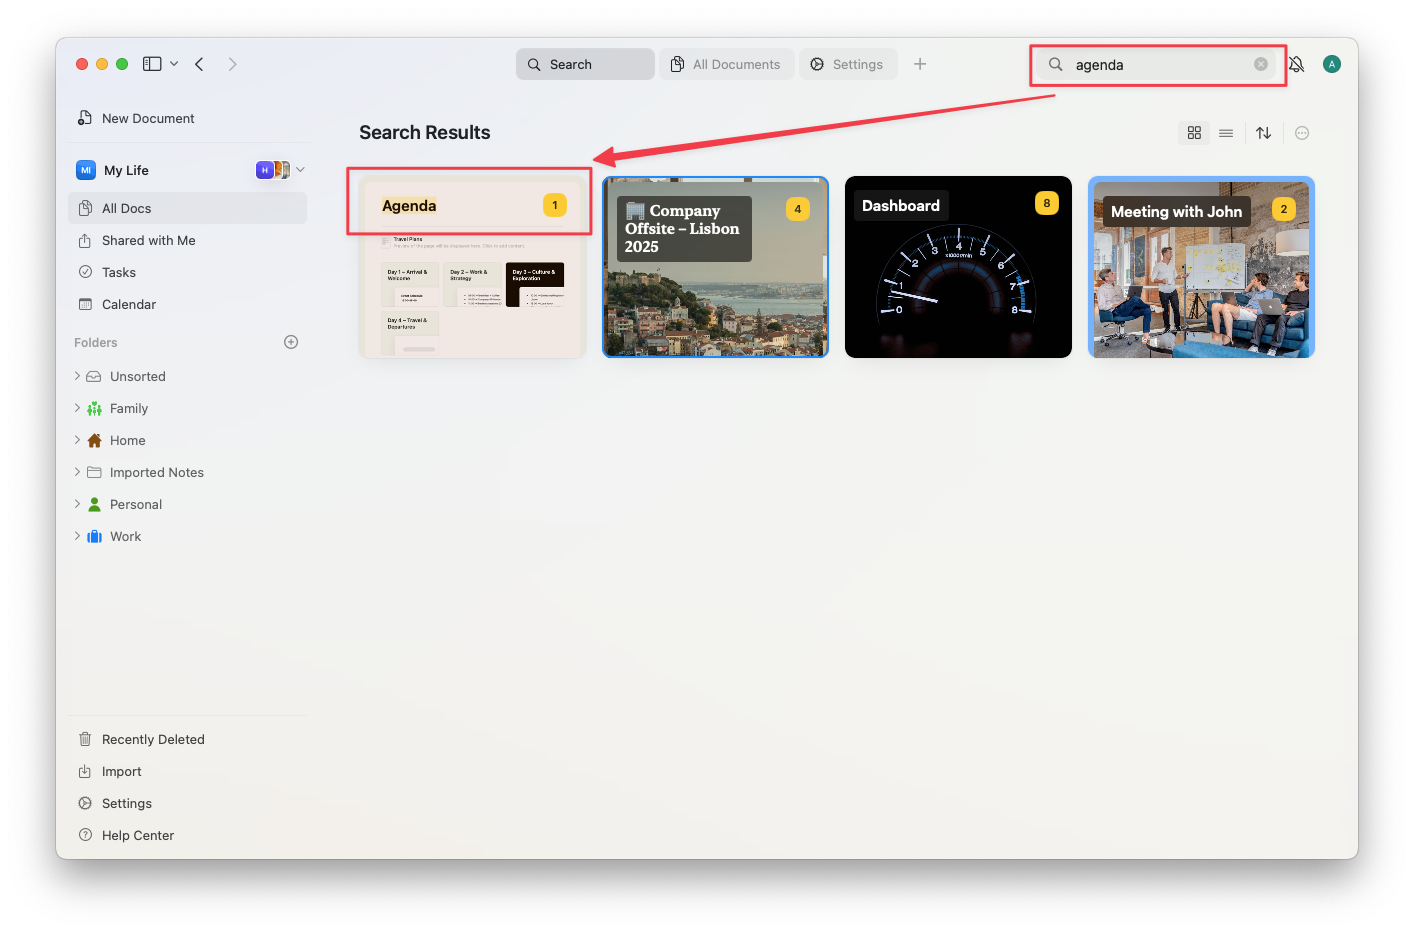Open Company Offsite – Lisbon 2025 card
Image resolution: width=1414 pixels, height=933 pixels.
(715, 267)
